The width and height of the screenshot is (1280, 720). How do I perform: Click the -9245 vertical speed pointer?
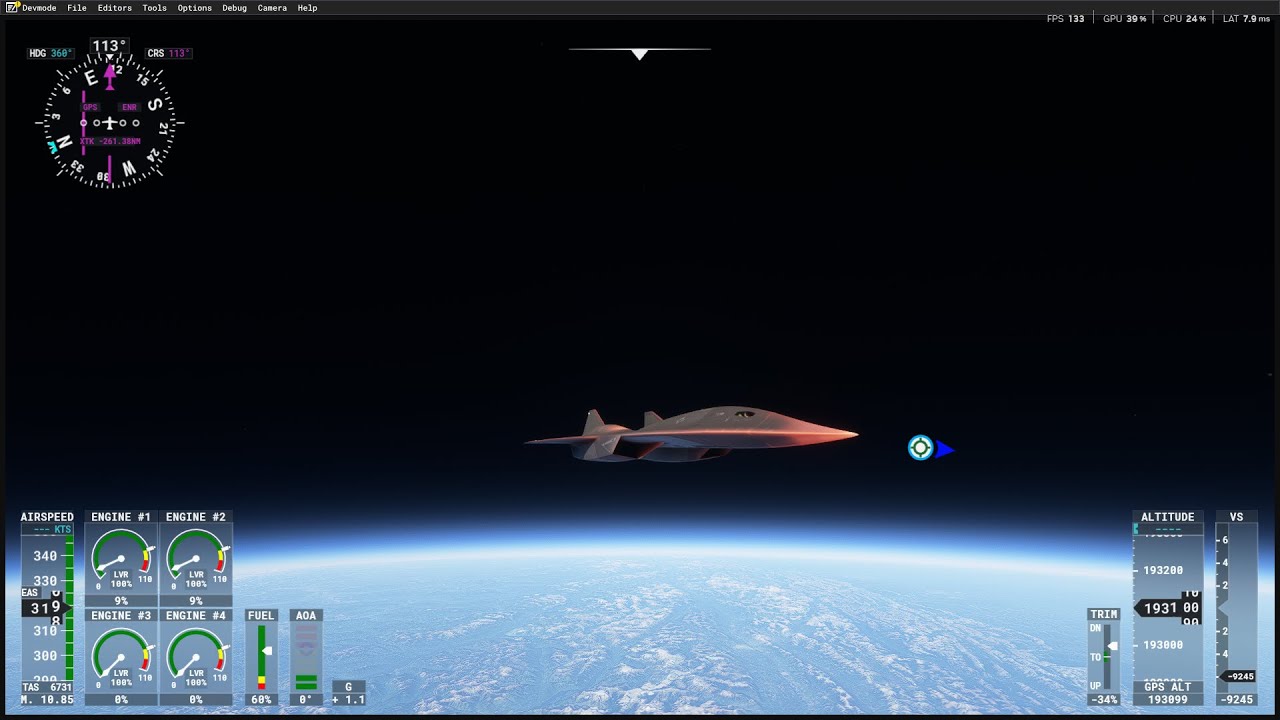[x=1240, y=677]
